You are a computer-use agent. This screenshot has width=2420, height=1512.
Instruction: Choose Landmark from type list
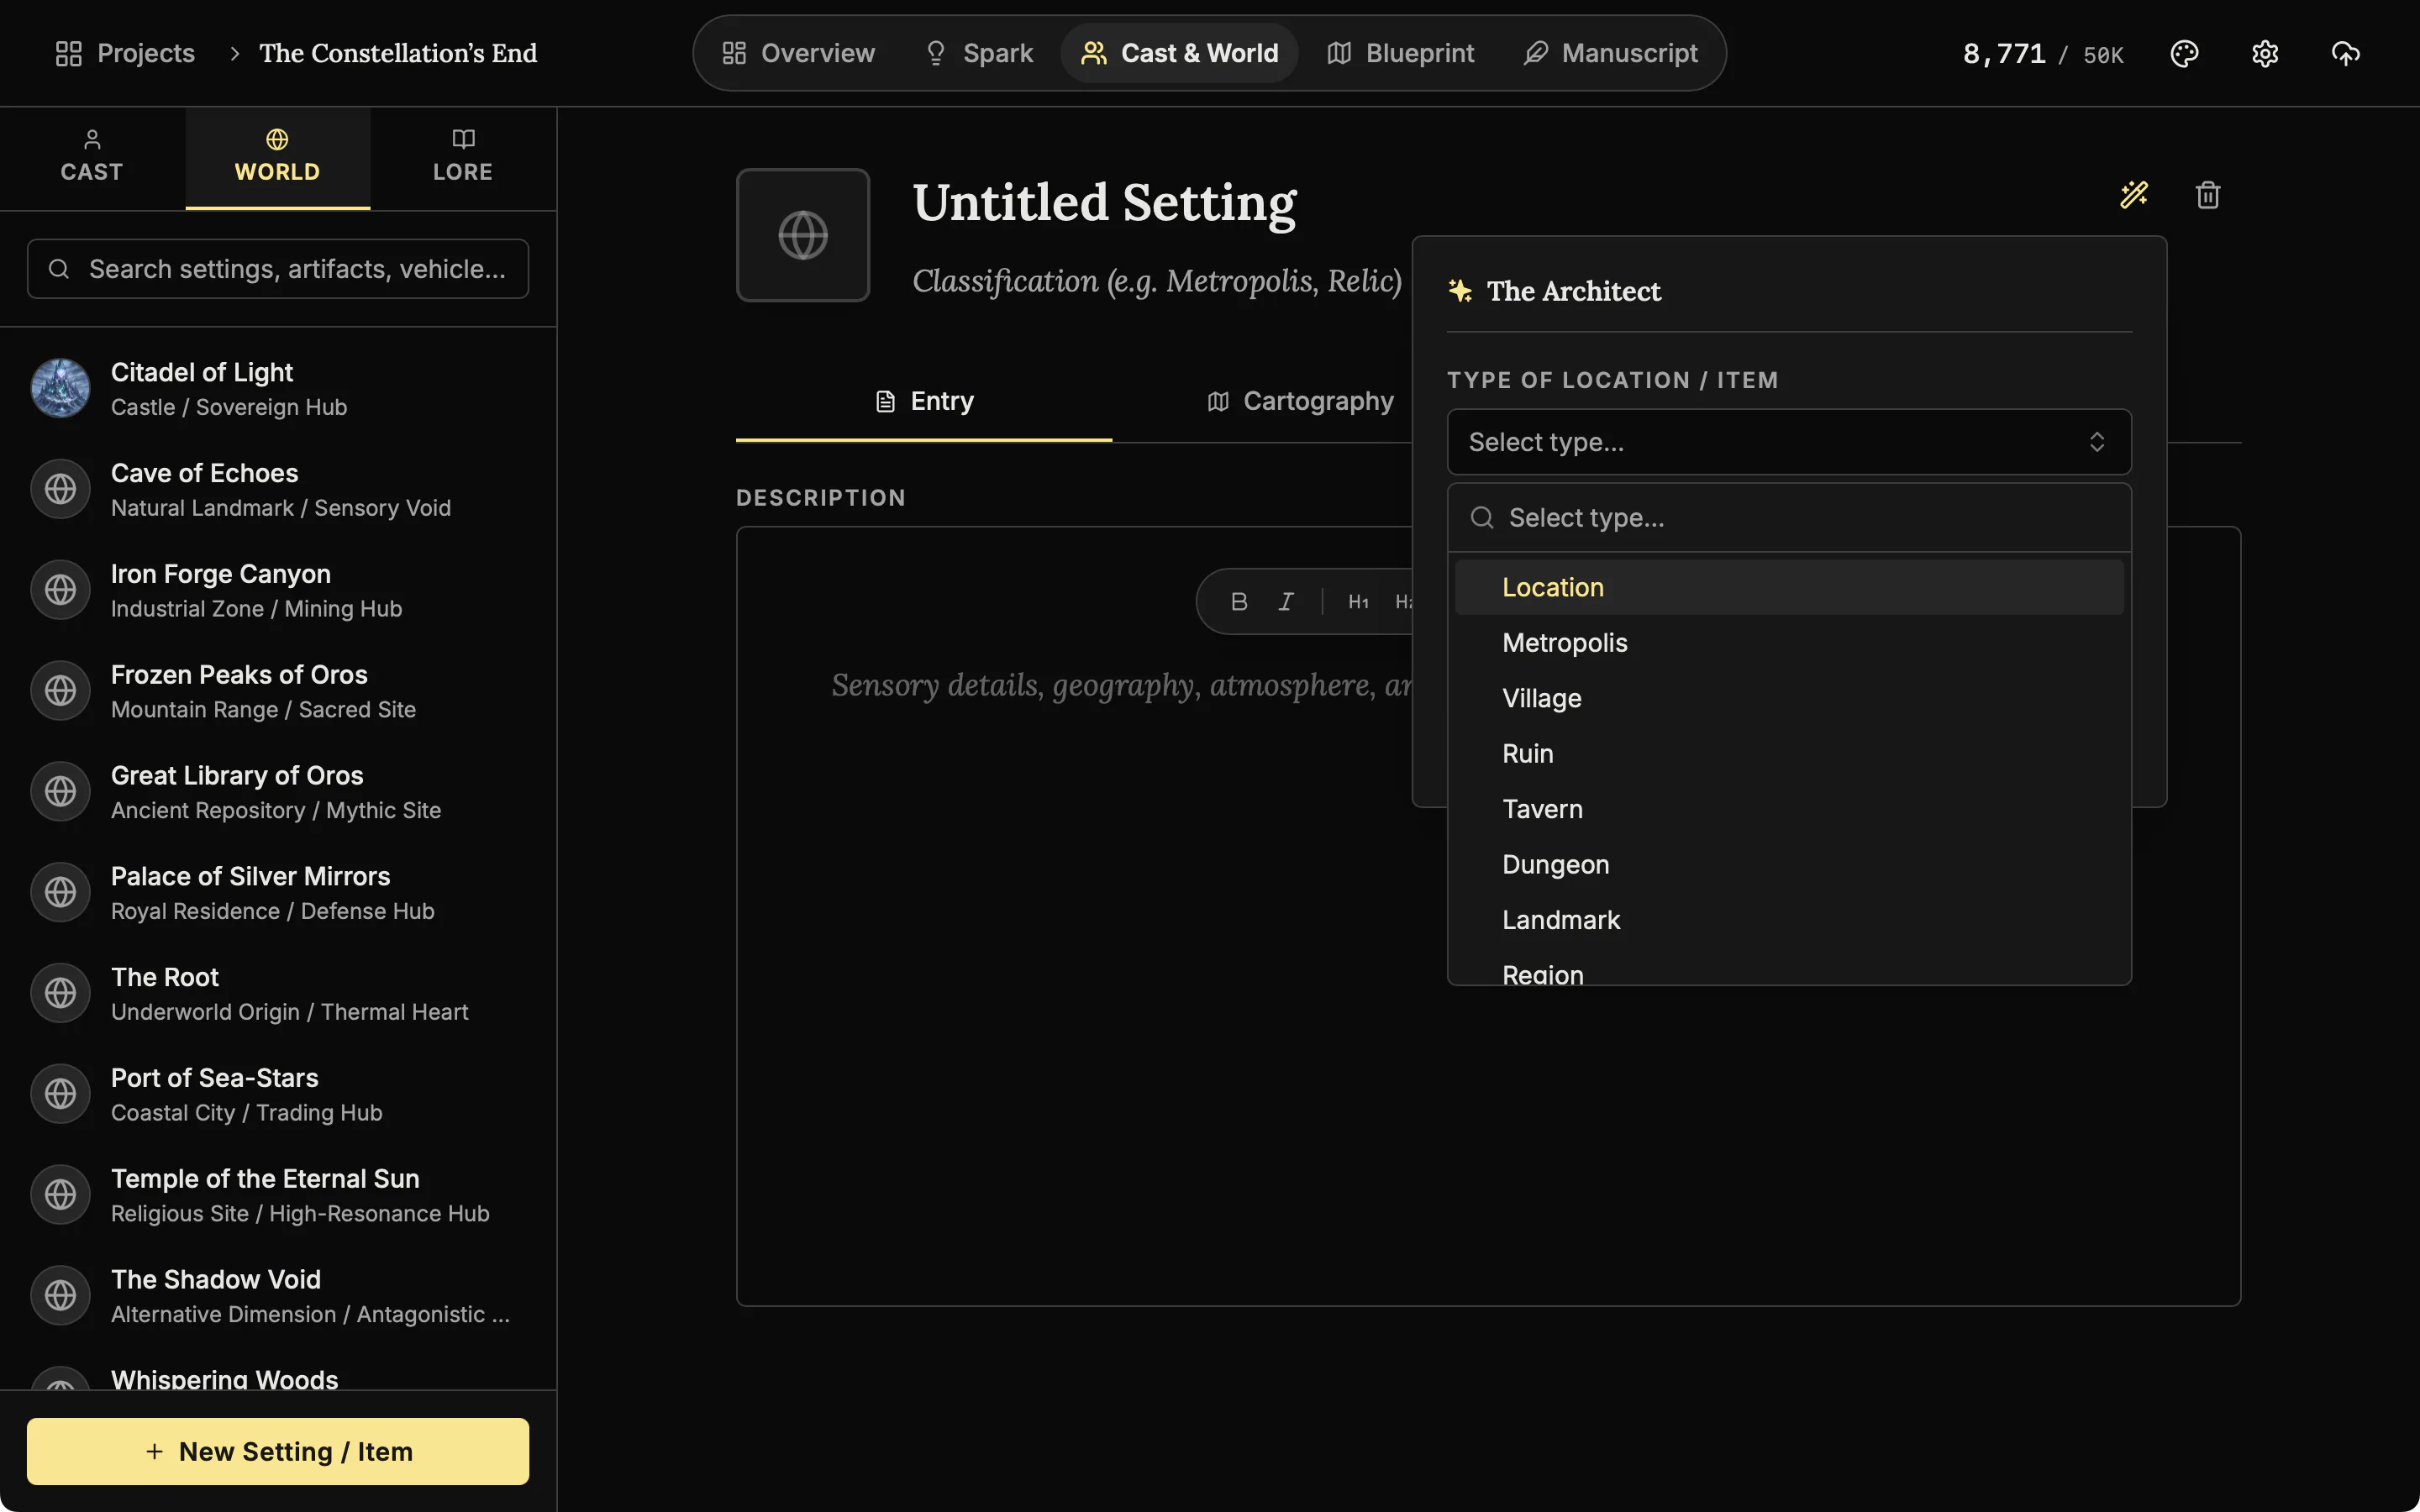[x=1789, y=920]
